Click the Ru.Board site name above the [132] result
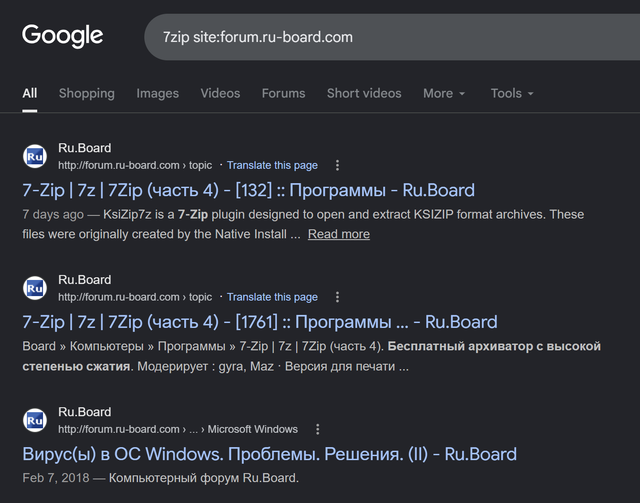The height and width of the screenshot is (503, 640). (x=84, y=148)
